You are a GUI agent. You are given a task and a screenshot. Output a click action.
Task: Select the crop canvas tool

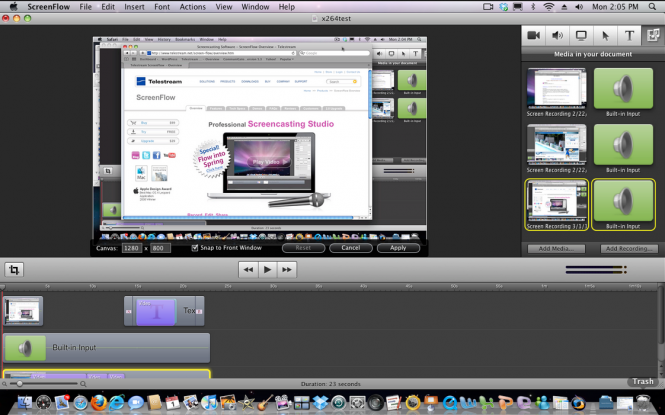click(x=14, y=270)
